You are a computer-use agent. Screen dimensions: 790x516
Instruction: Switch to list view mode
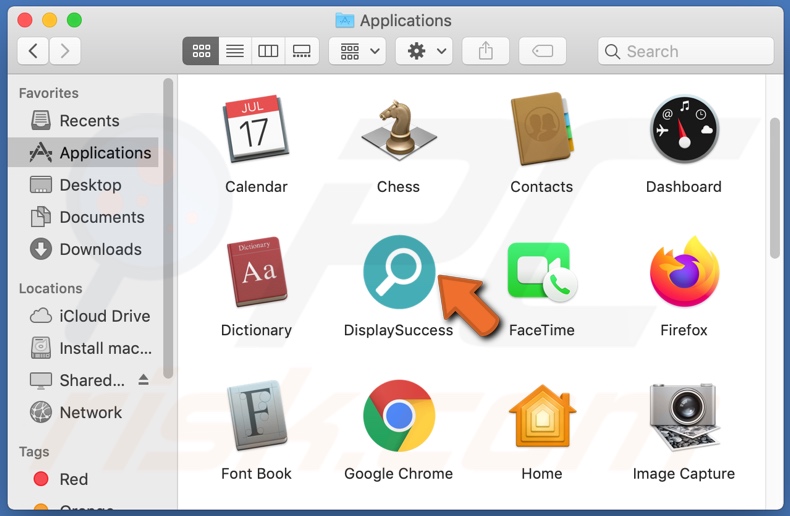coord(235,51)
